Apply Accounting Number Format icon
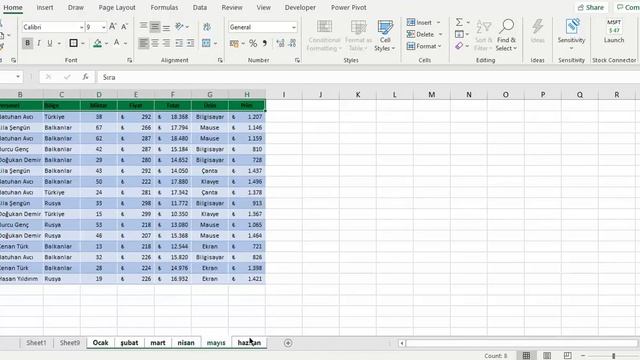This screenshot has height=360, width=640. [x=234, y=43]
